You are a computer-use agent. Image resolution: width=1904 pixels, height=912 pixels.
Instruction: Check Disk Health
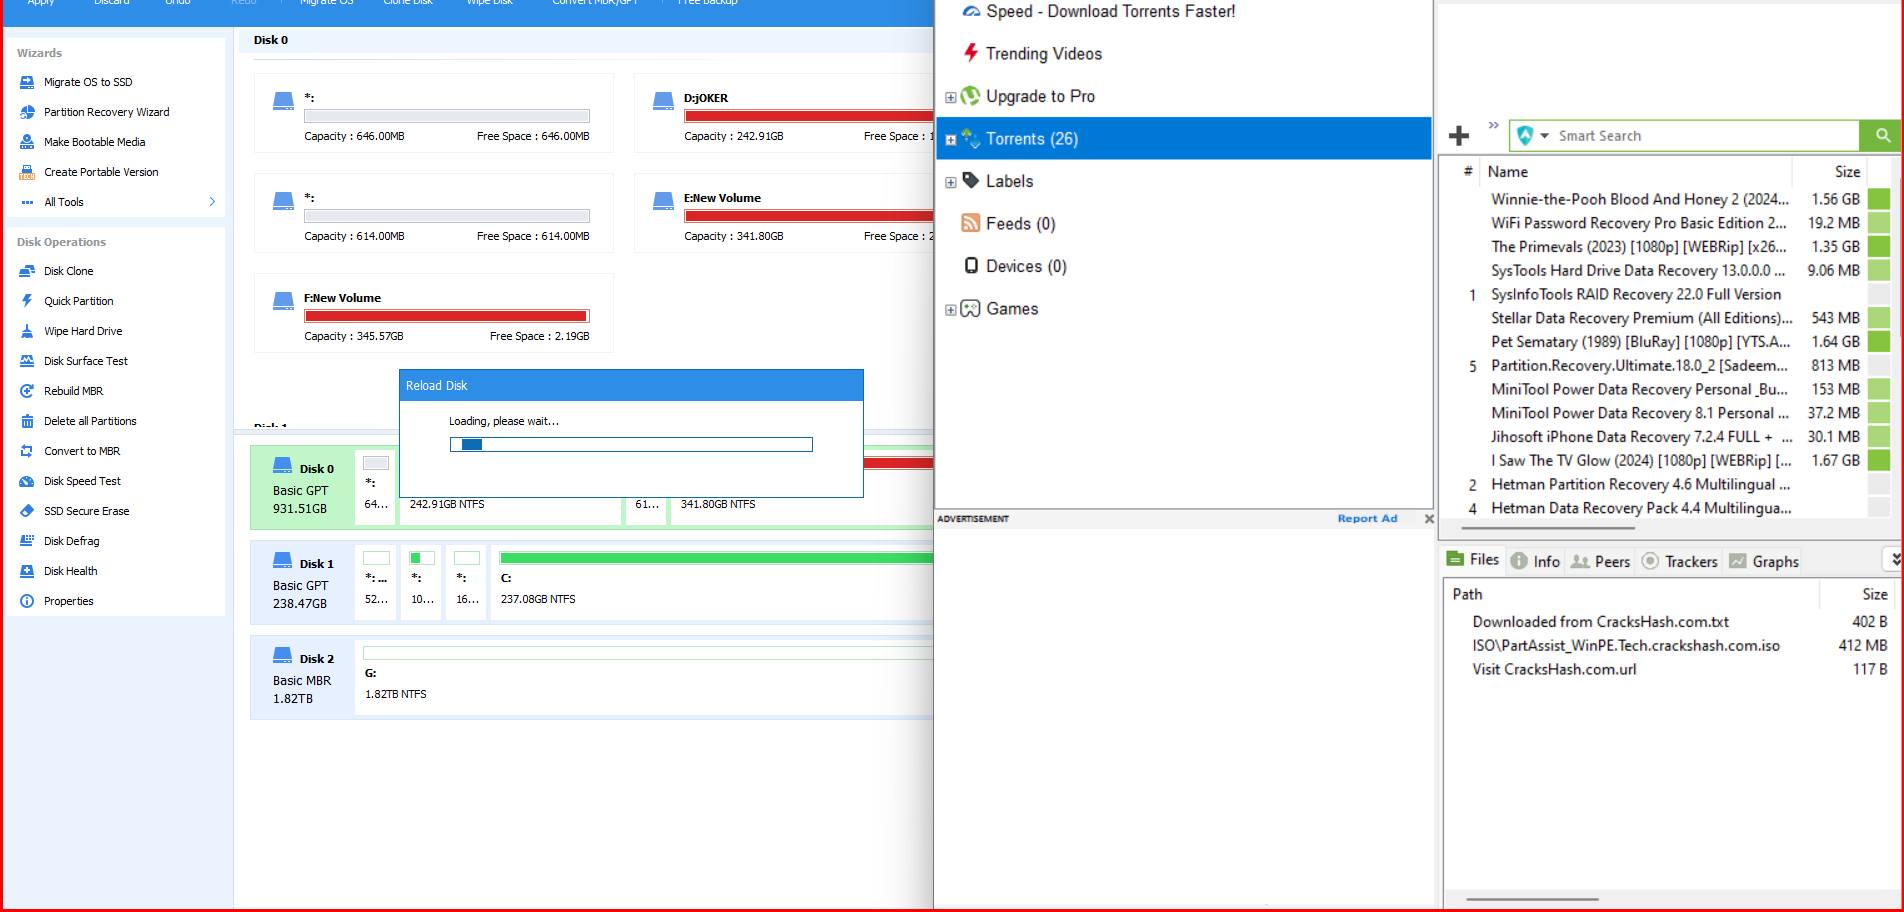pos(70,571)
